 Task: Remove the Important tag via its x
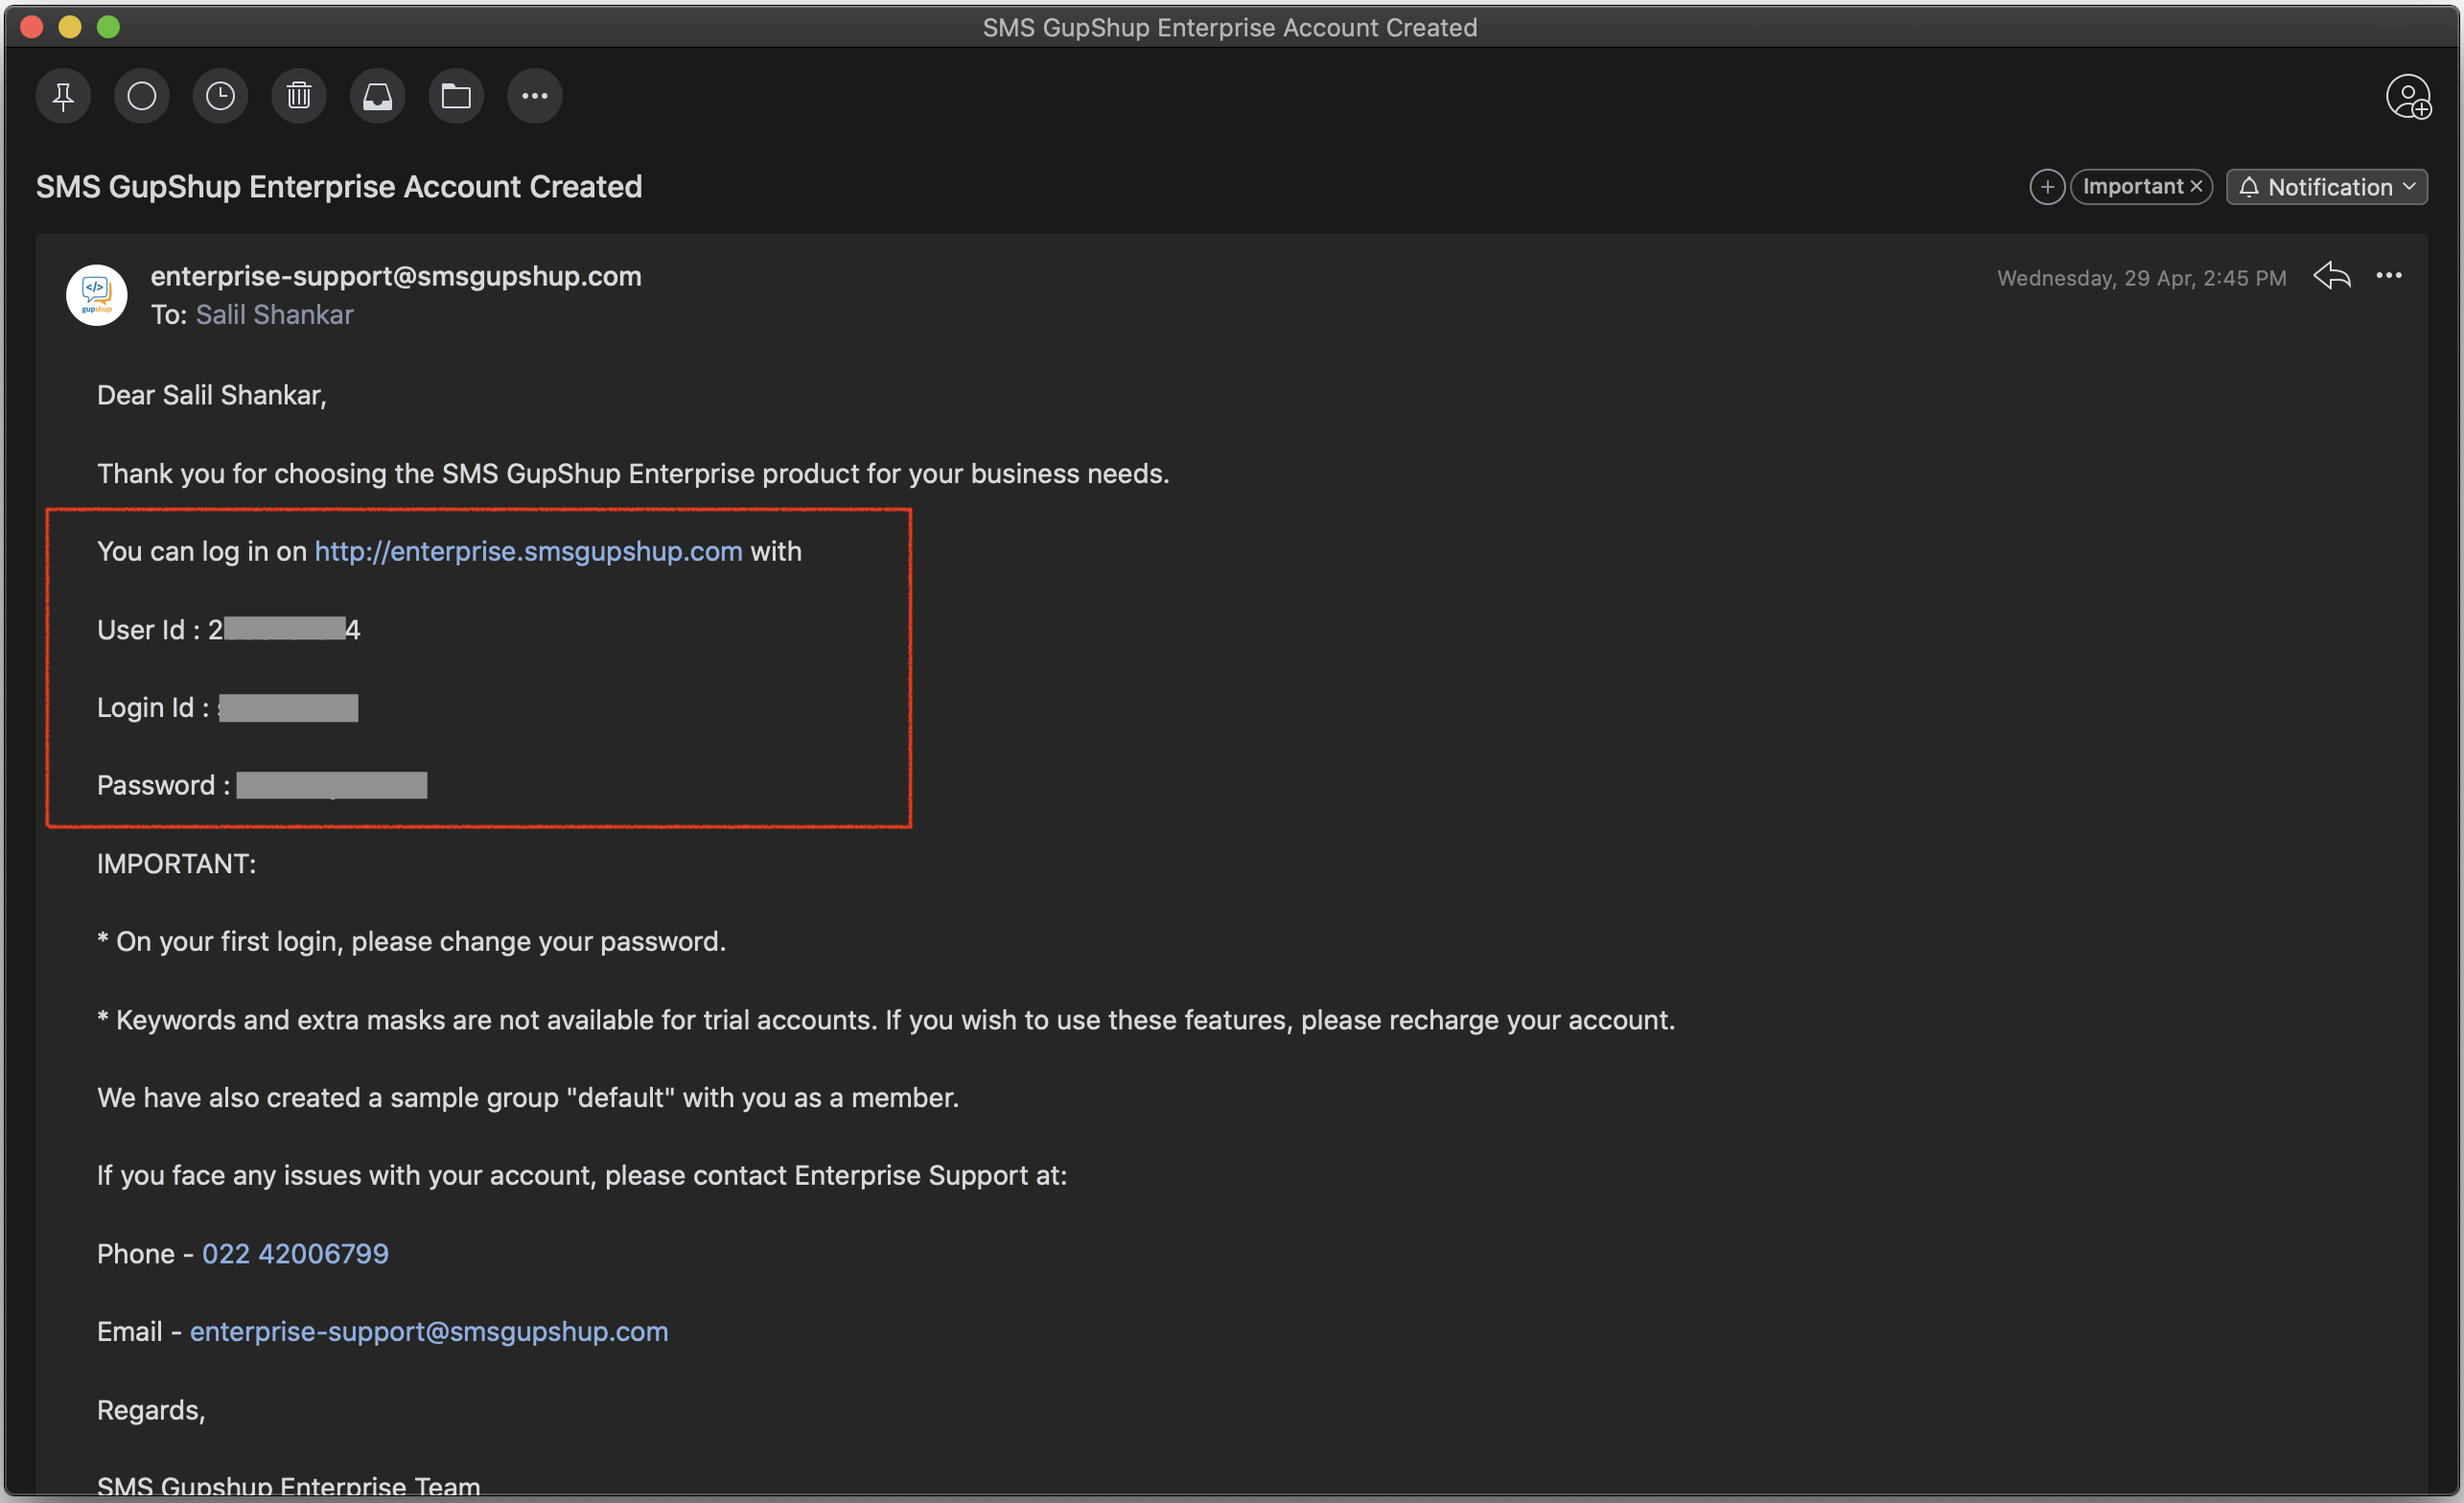(x=2197, y=187)
